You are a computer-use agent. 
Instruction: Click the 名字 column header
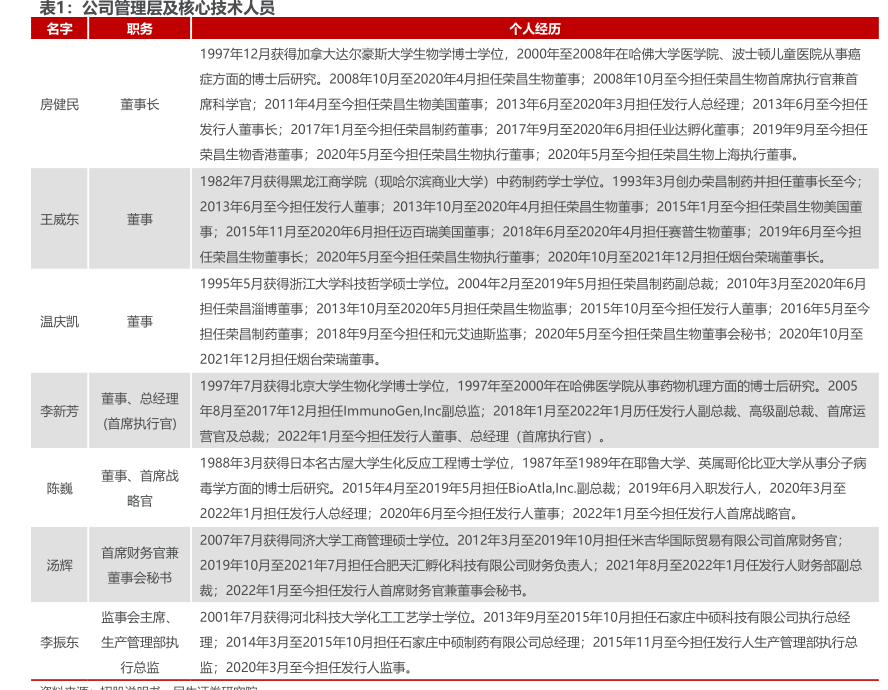pos(59,29)
